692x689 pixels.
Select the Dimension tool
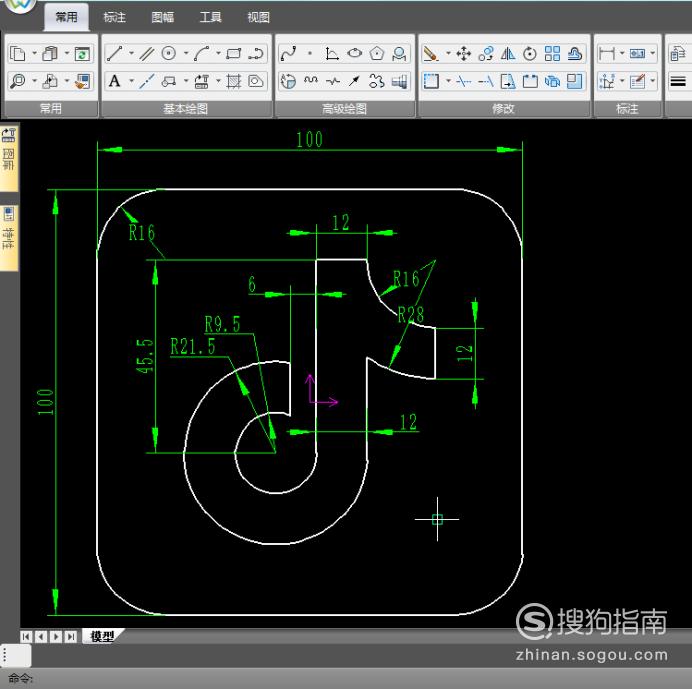click(x=607, y=54)
